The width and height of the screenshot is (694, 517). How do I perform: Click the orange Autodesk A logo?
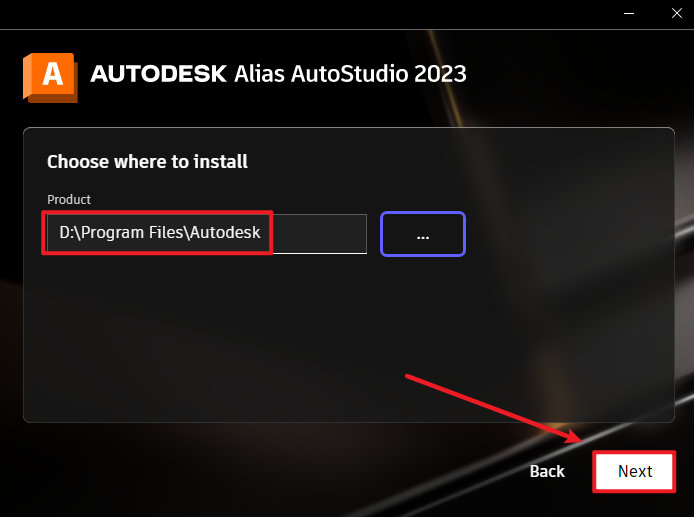(x=50, y=78)
